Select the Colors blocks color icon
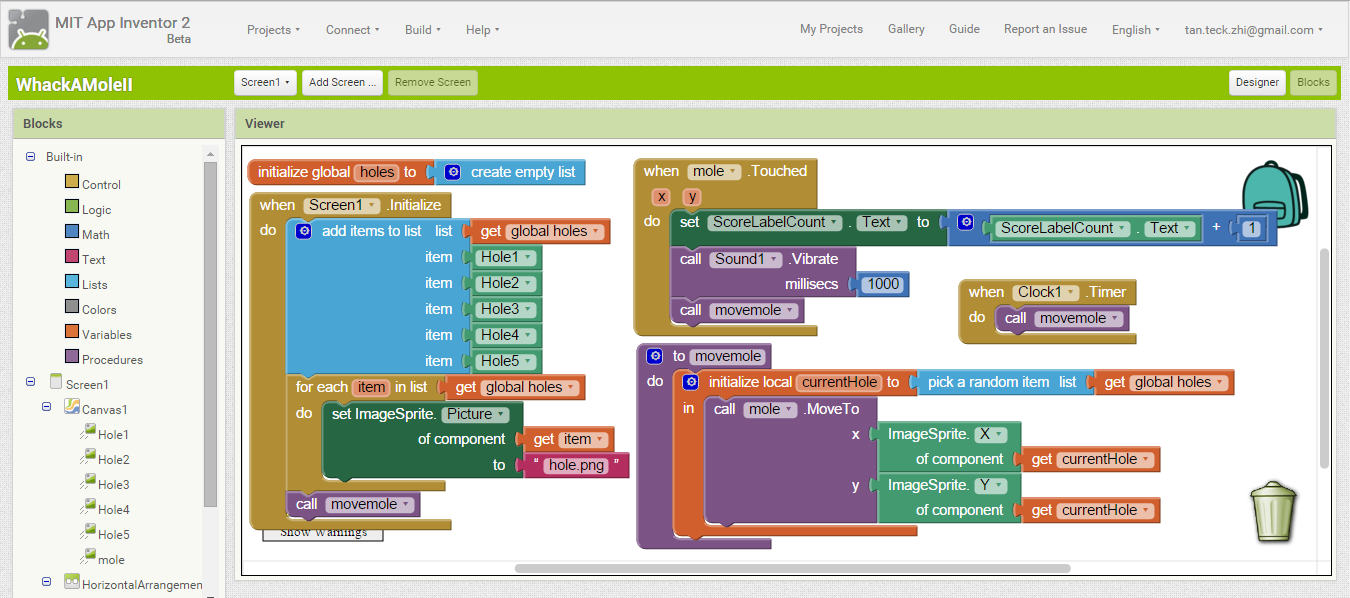 [x=72, y=306]
